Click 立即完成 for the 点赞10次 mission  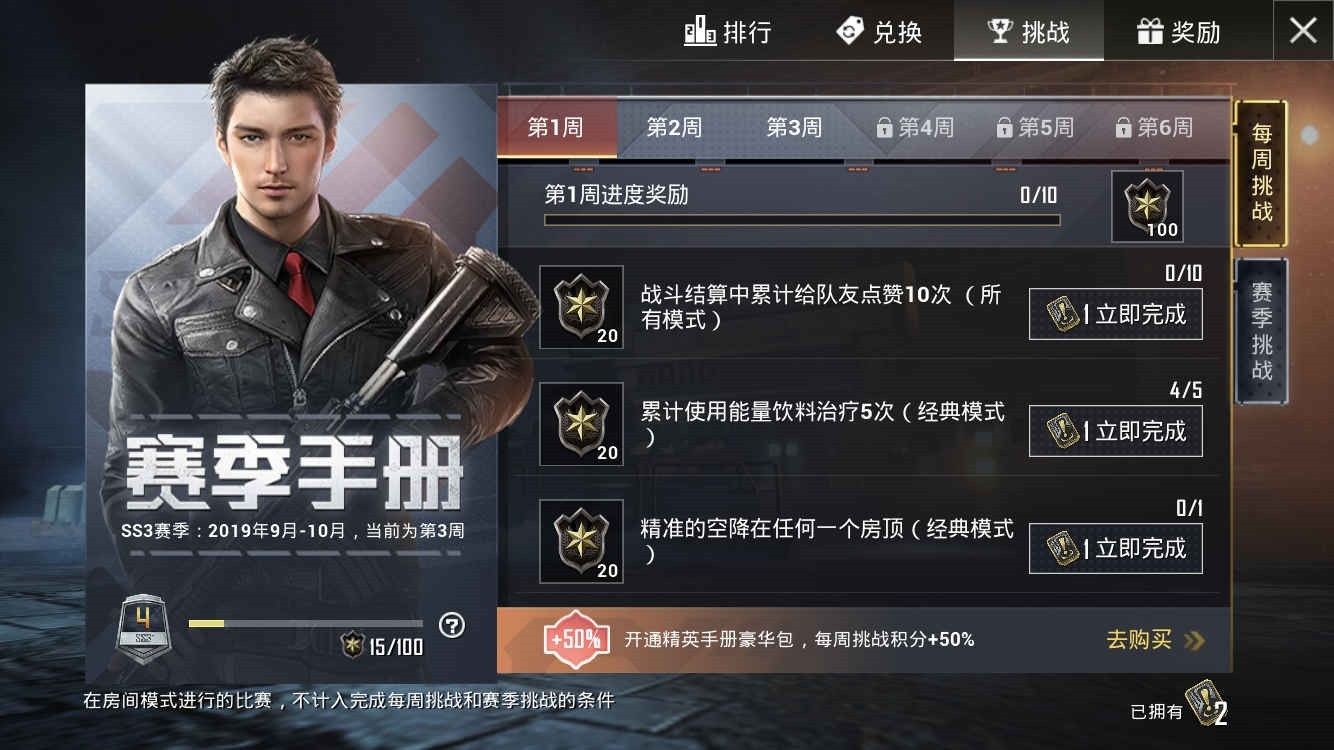1116,314
